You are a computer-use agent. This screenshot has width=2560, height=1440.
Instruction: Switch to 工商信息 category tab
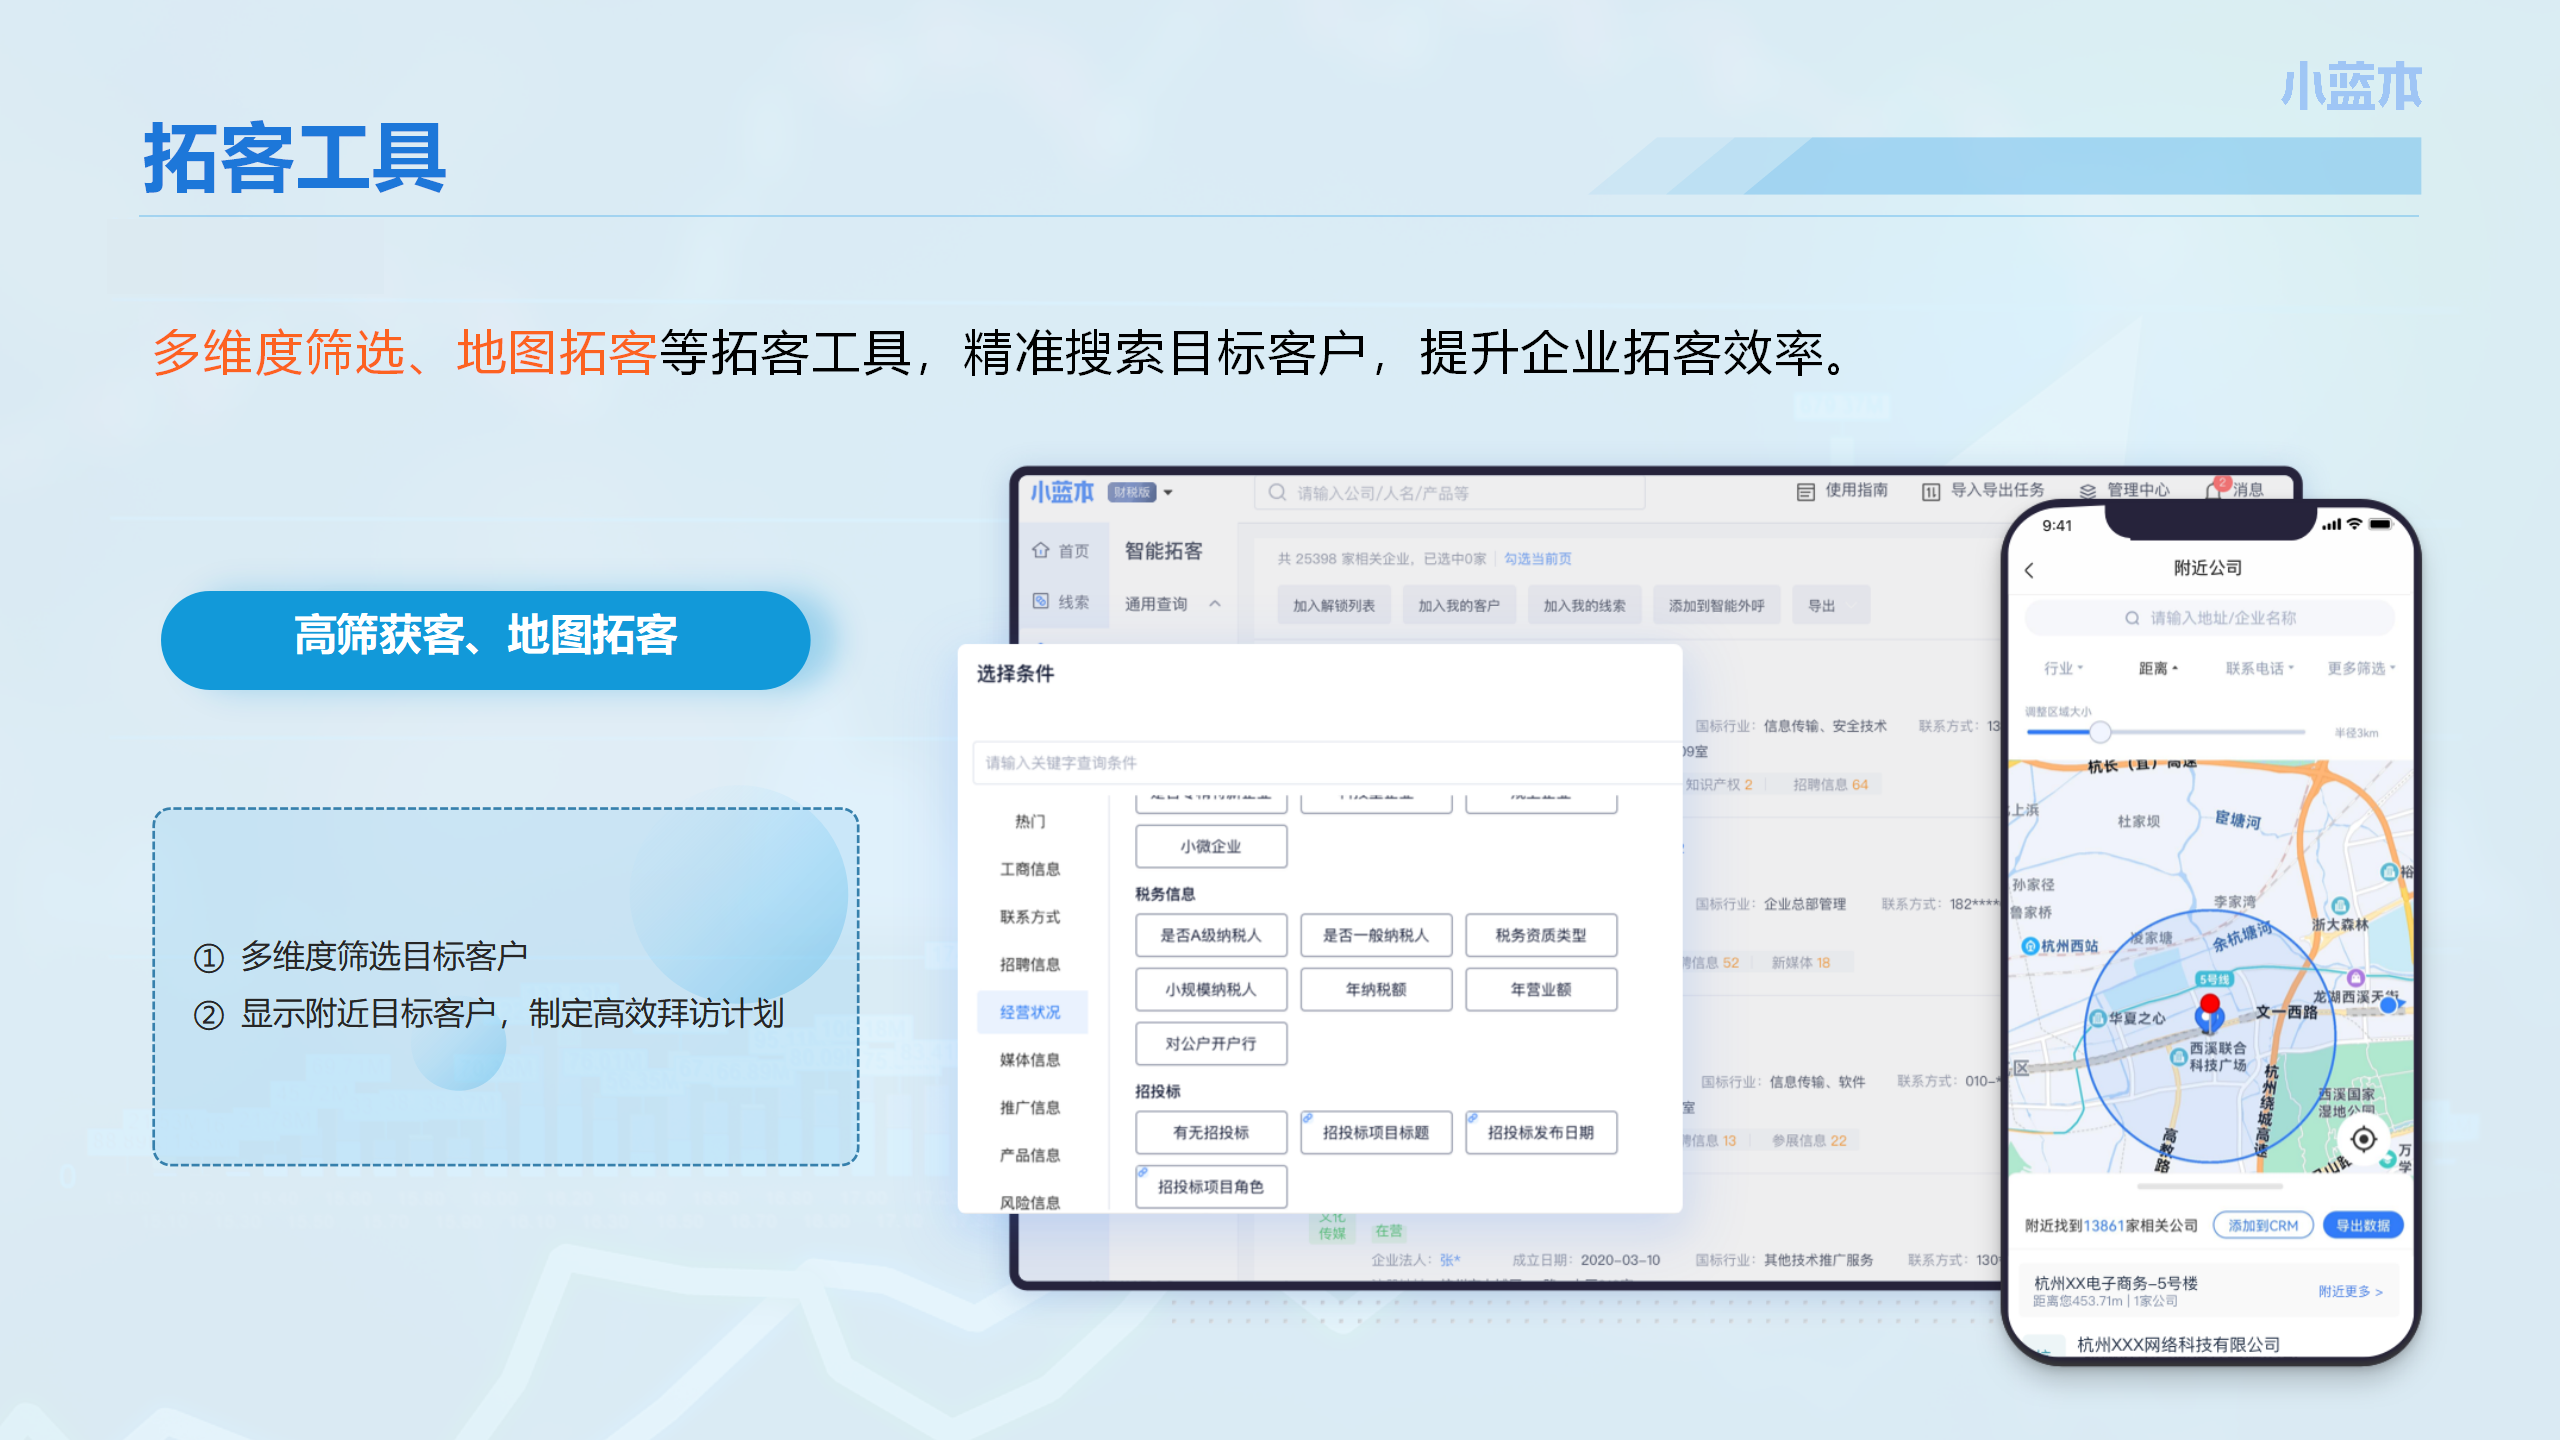[1030, 869]
